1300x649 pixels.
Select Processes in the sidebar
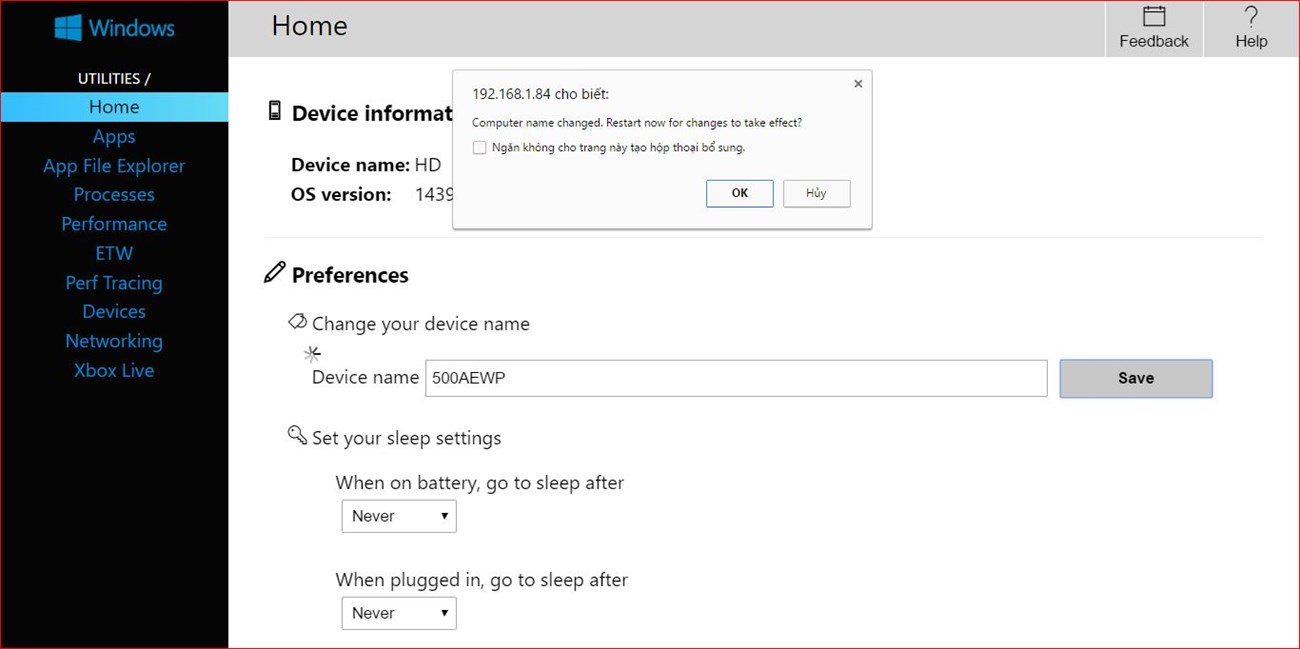coord(114,194)
